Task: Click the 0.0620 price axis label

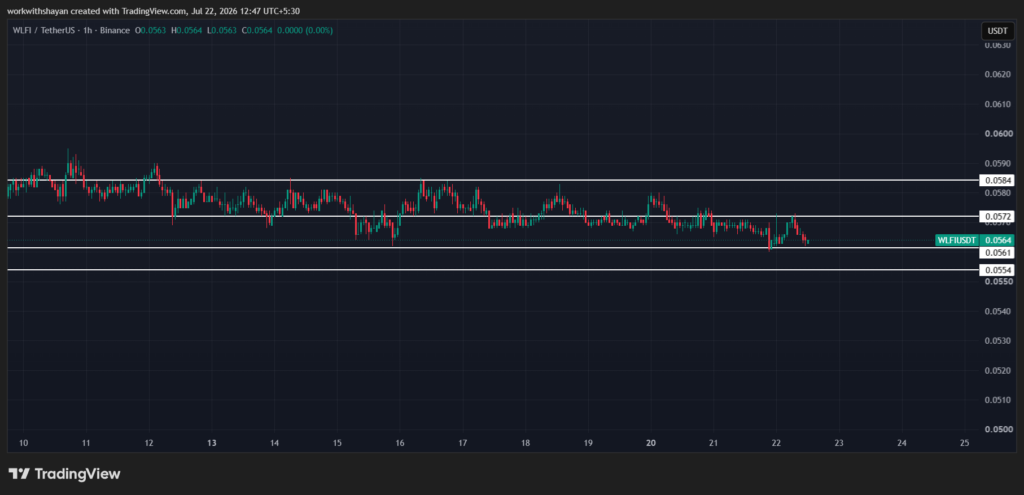Action: click(x=997, y=74)
